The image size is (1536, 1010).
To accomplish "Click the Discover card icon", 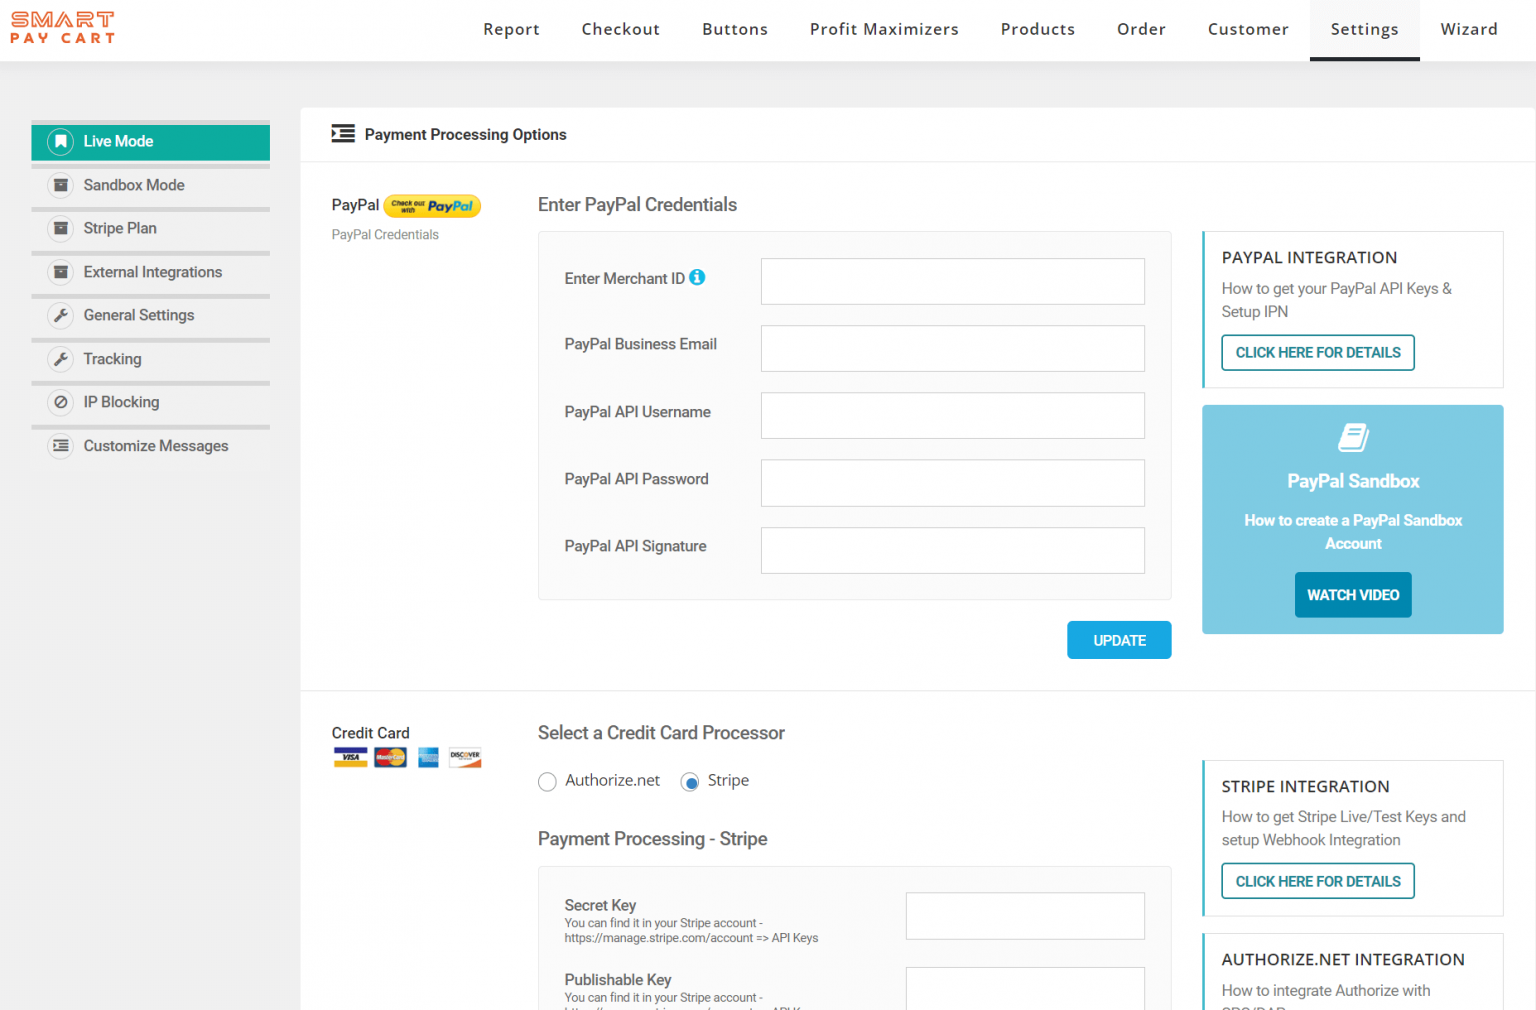I will [464, 757].
